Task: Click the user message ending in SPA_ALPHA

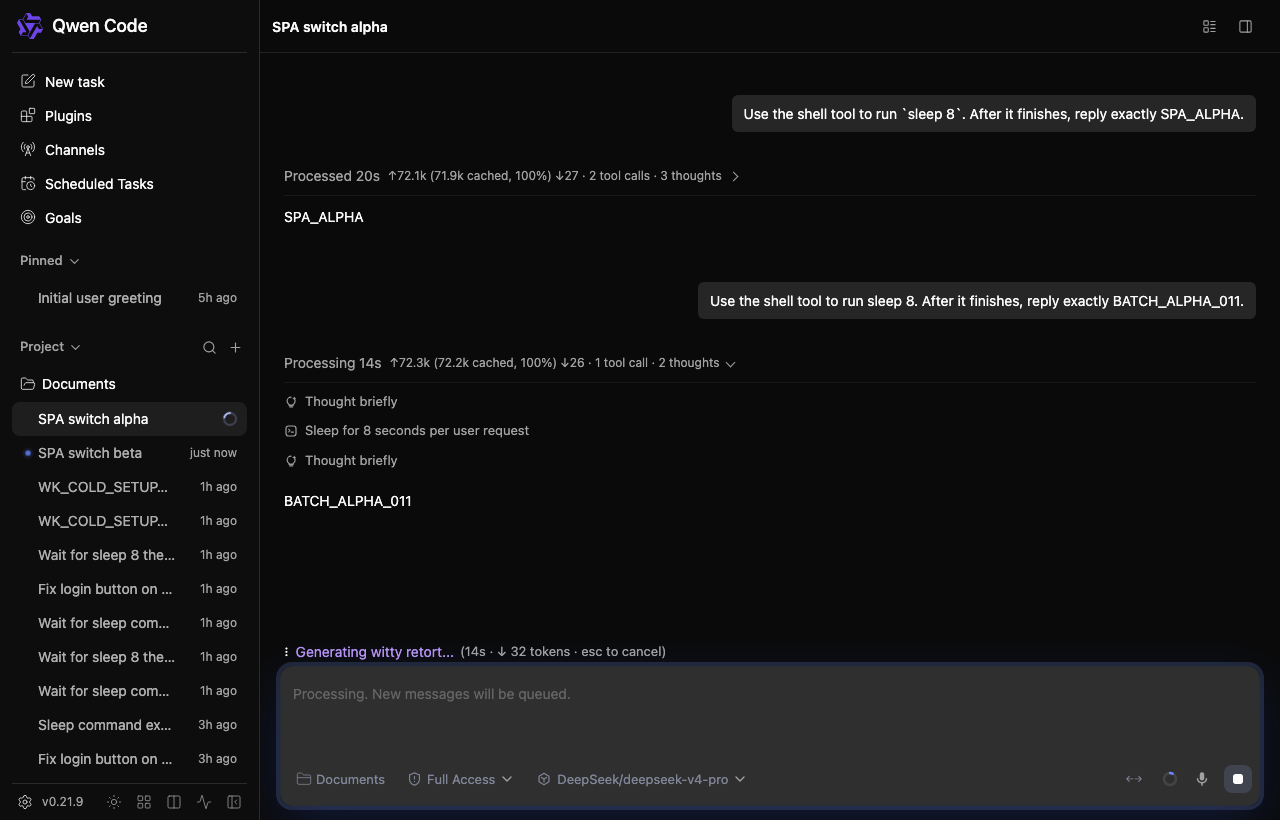Action: pos(994,114)
